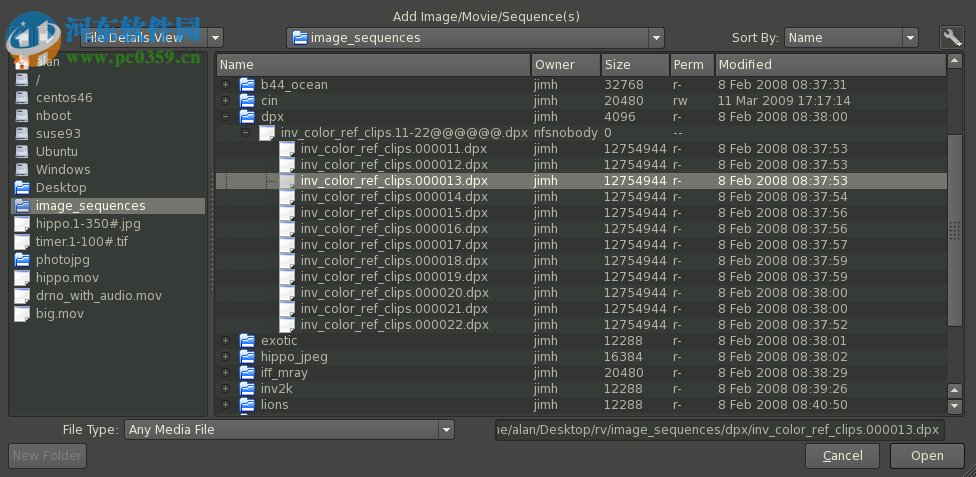Click the Perm column header
This screenshot has width=976, height=477.
coord(692,65)
